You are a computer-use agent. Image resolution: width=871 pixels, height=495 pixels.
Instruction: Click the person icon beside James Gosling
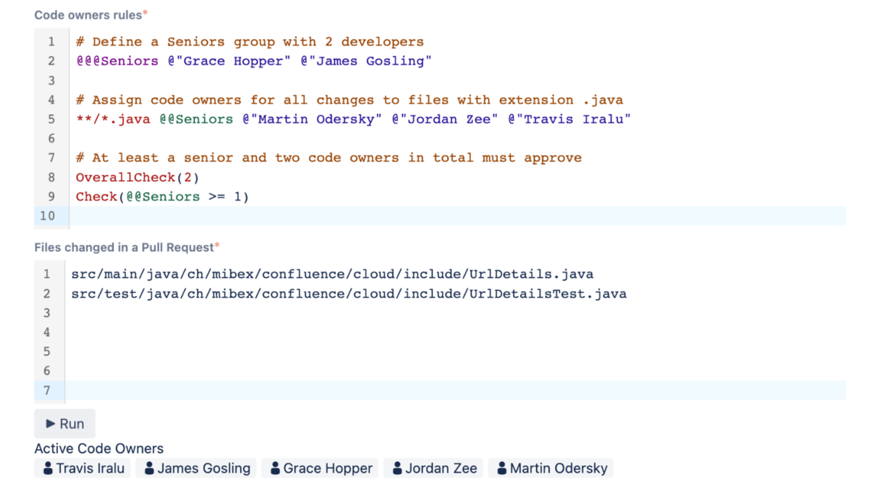click(x=149, y=468)
